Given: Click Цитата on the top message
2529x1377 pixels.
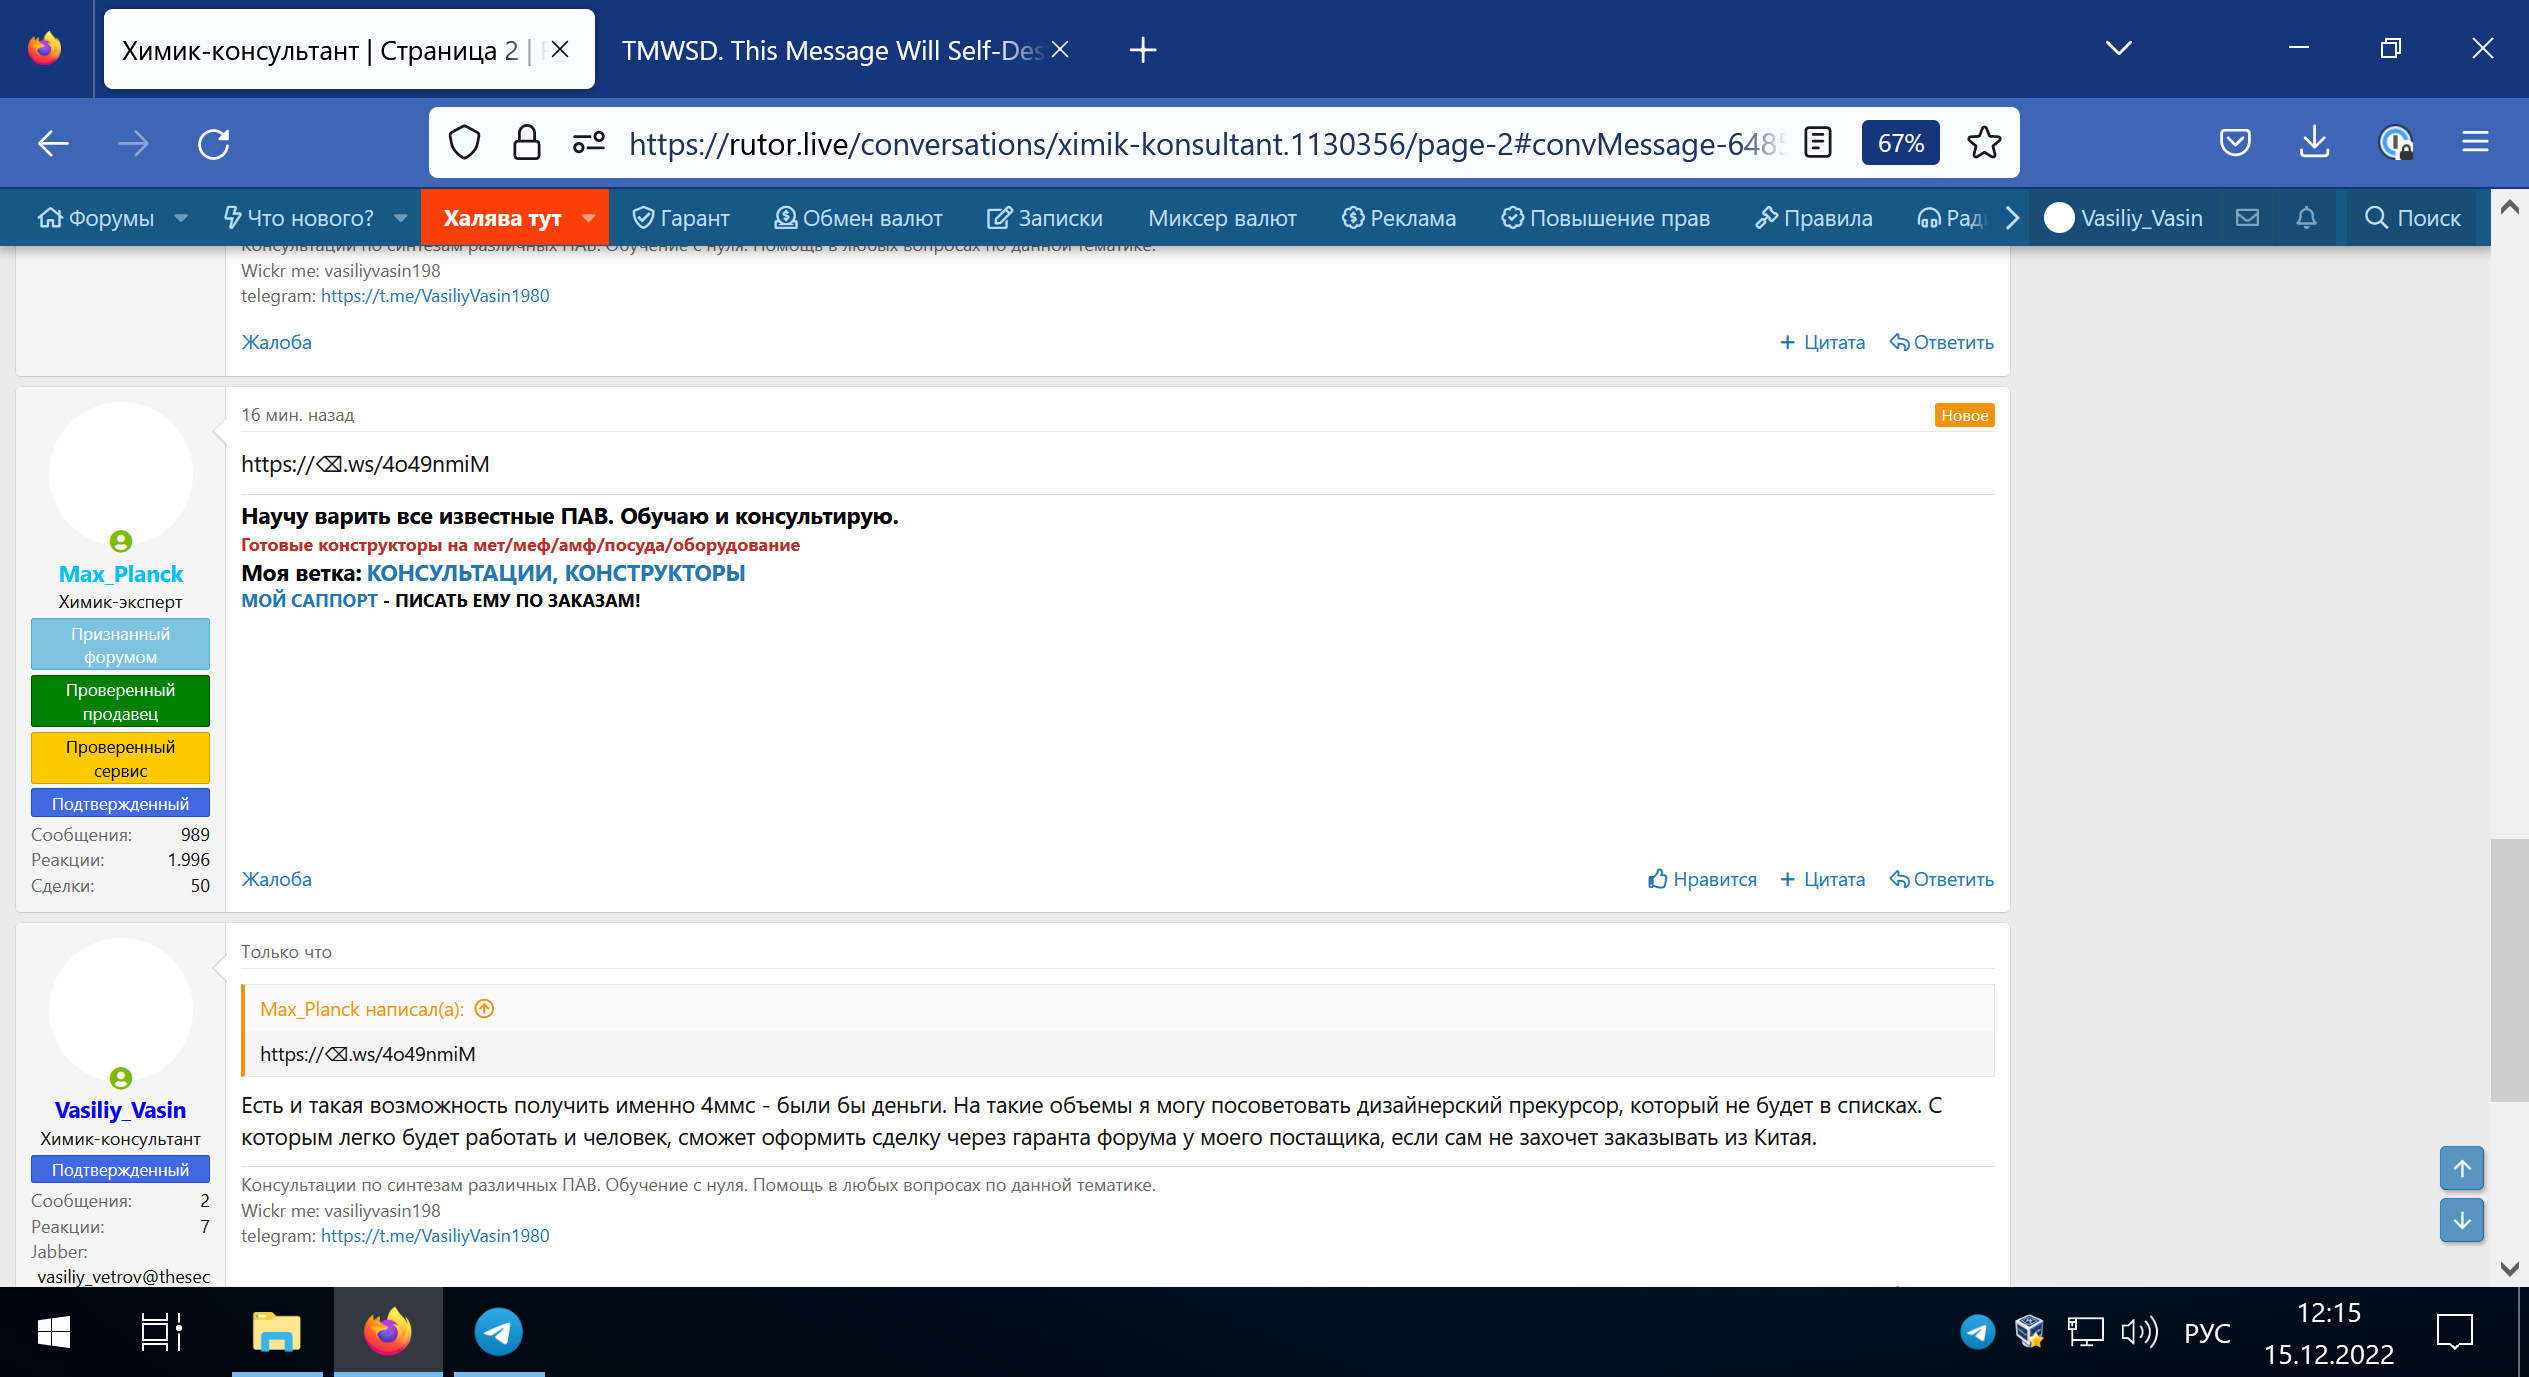Looking at the screenshot, I should click(x=1823, y=342).
